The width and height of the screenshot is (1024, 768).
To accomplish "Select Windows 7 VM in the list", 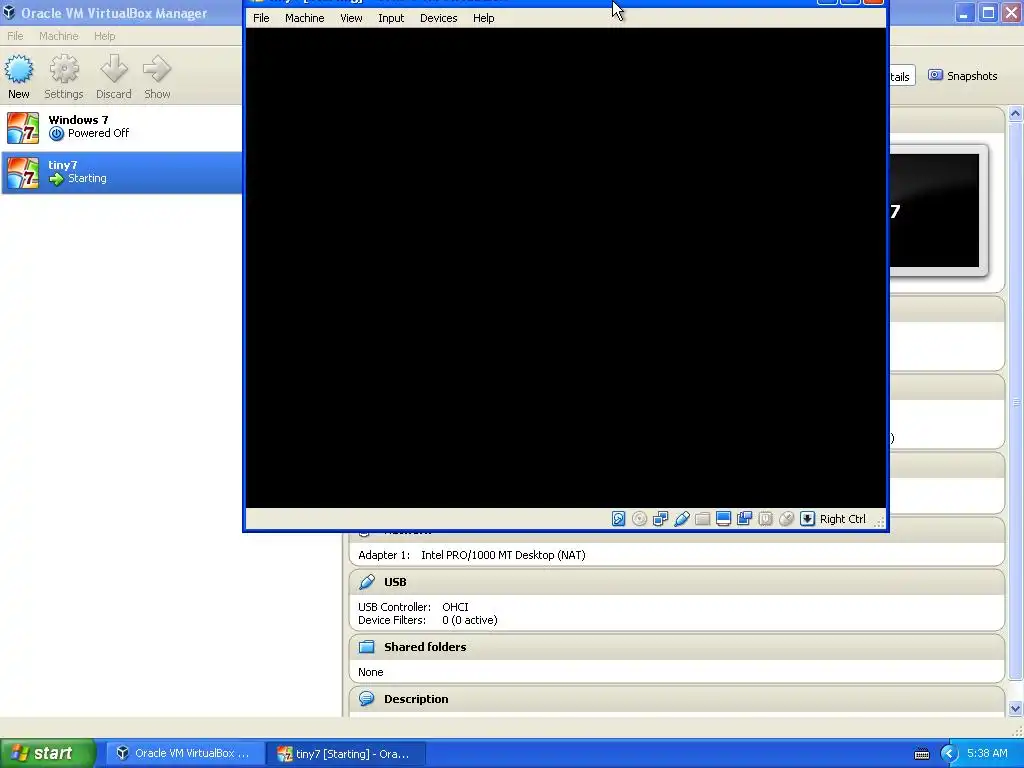I will [121, 127].
